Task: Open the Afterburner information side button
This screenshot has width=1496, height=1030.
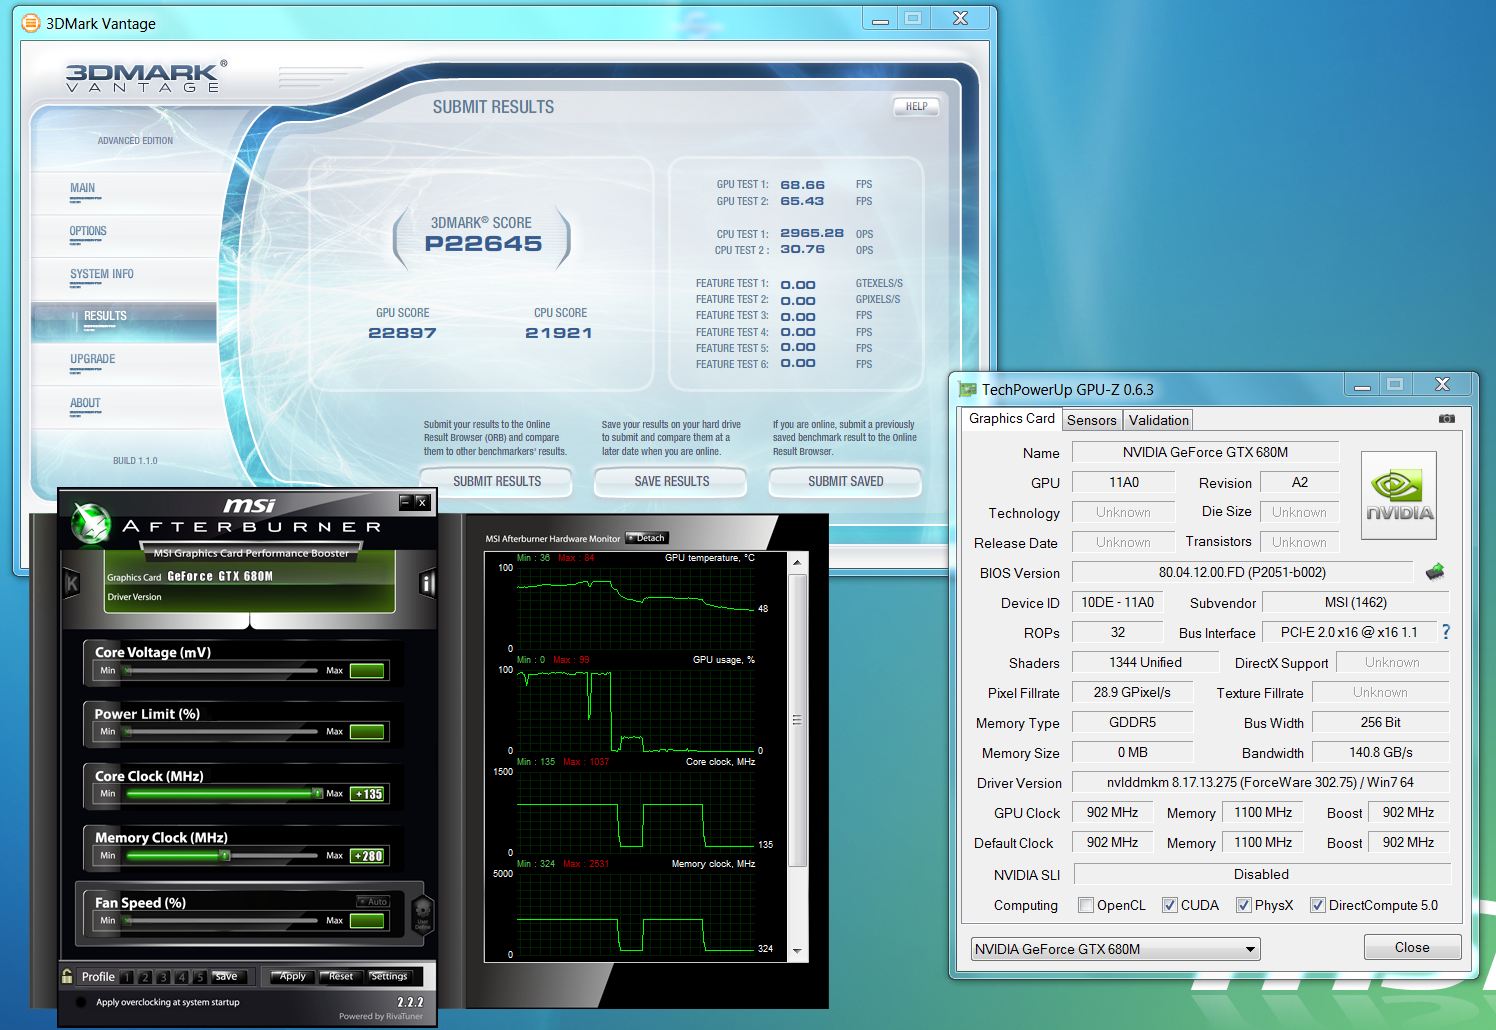Action: tap(427, 582)
